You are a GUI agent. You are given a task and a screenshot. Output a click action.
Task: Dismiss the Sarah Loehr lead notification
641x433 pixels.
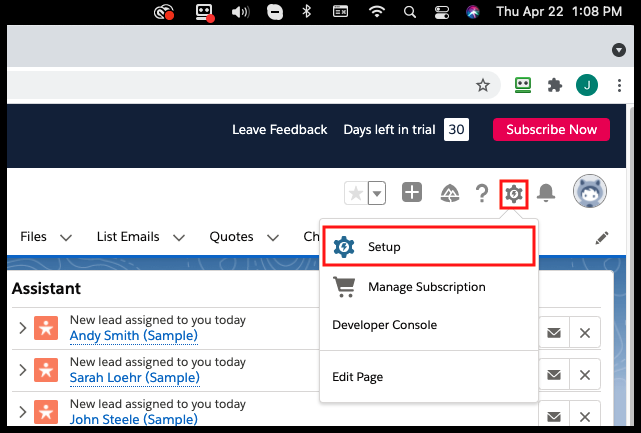click(x=585, y=374)
